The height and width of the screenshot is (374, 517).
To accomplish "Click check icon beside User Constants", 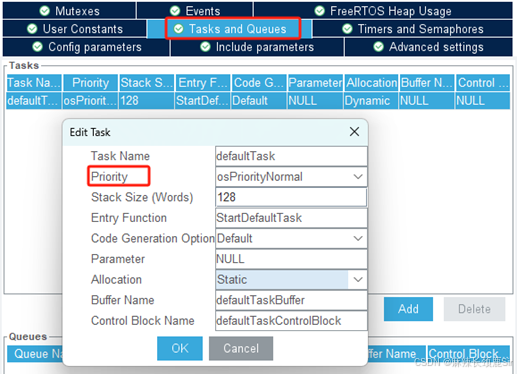I will tap(32, 29).
